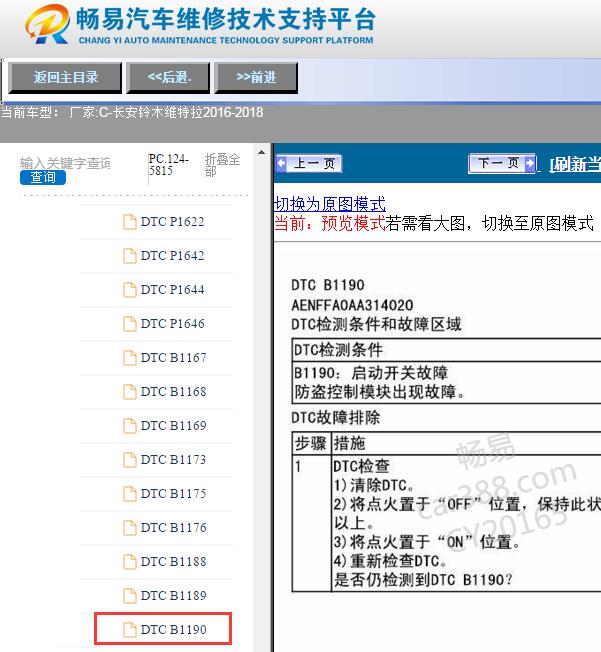This screenshot has width=601, height=652.
Task: Click document icon beside DTC P1642
Action: click(x=130, y=256)
